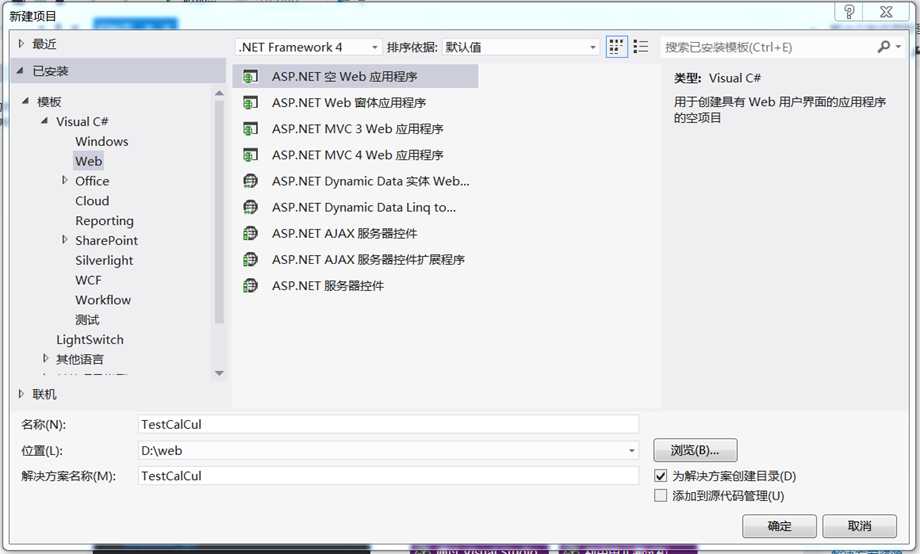The image size is (920, 554).
Task: Select Windows template category
Action: pos(102,141)
